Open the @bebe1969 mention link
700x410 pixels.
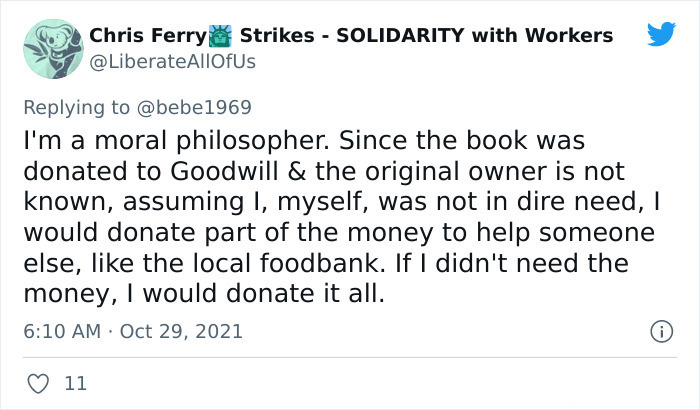click(195, 106)
